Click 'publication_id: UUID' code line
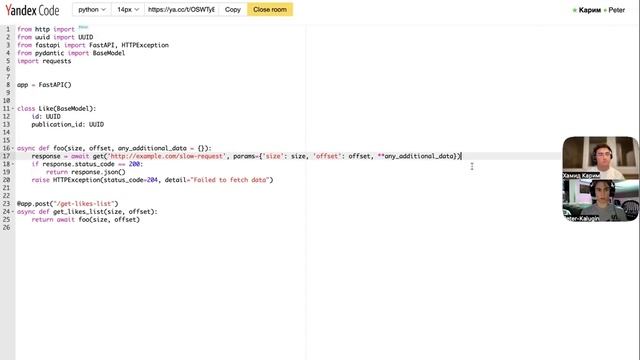 pos(68,124)
